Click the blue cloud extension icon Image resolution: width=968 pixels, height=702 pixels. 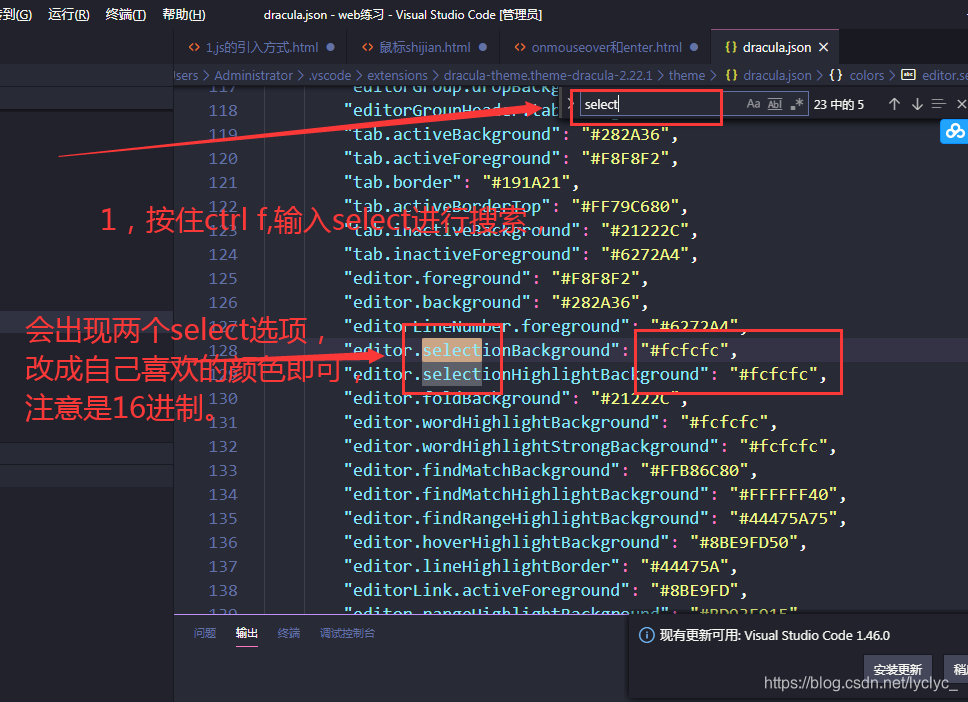pyautogui.click(x=954, y=132)
